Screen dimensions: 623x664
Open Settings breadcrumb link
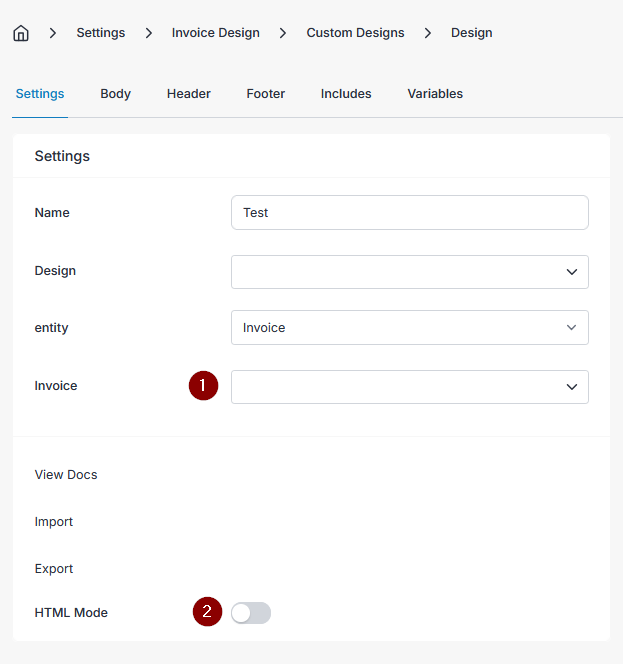coord(101,33)
